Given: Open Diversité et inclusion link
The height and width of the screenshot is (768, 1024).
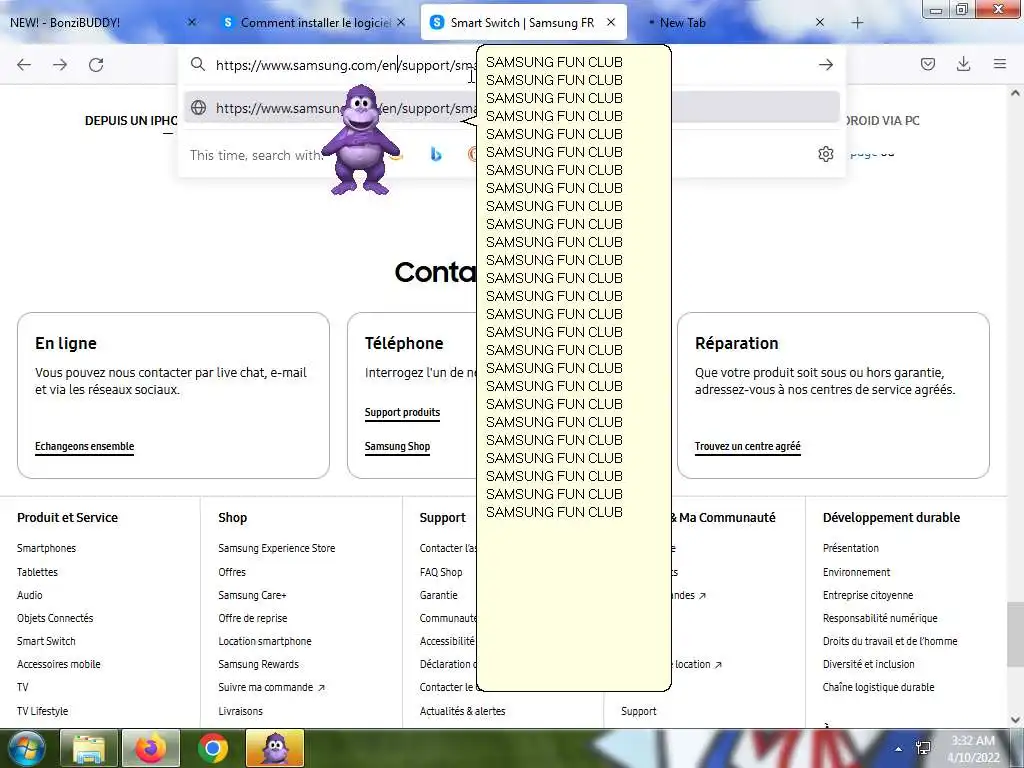Looking at the screenshot, I should 869,664.
